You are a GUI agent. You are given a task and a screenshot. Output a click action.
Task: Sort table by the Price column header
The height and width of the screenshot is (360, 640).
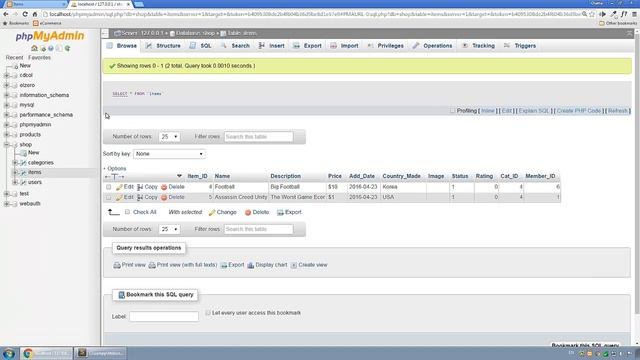pos(335,176)
